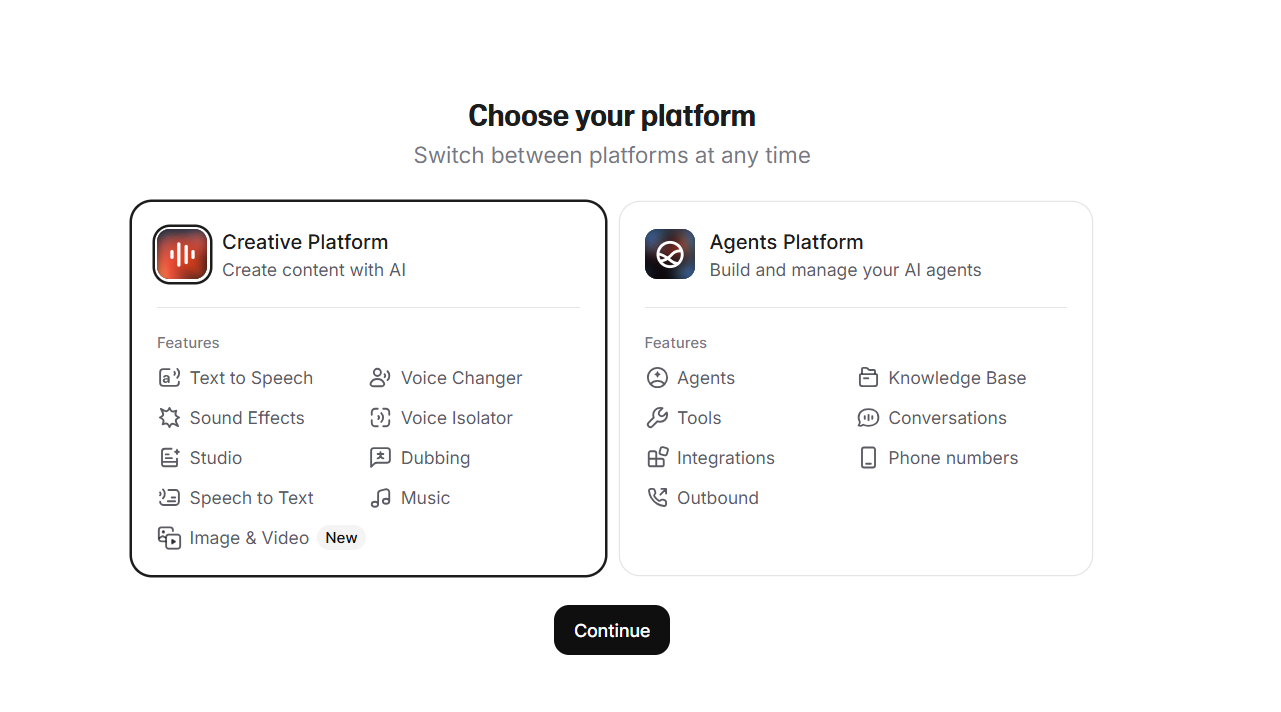1281x712 pixels.
Task: Select the Text to Speech feature icon
Action: (x=170, y=378)
